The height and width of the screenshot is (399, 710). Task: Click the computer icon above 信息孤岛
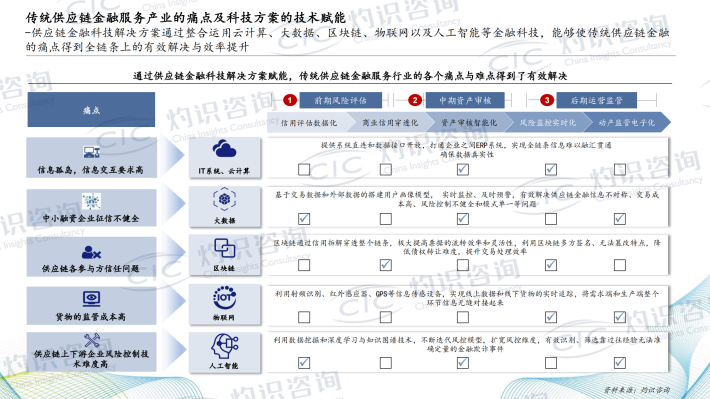(91, 152)
